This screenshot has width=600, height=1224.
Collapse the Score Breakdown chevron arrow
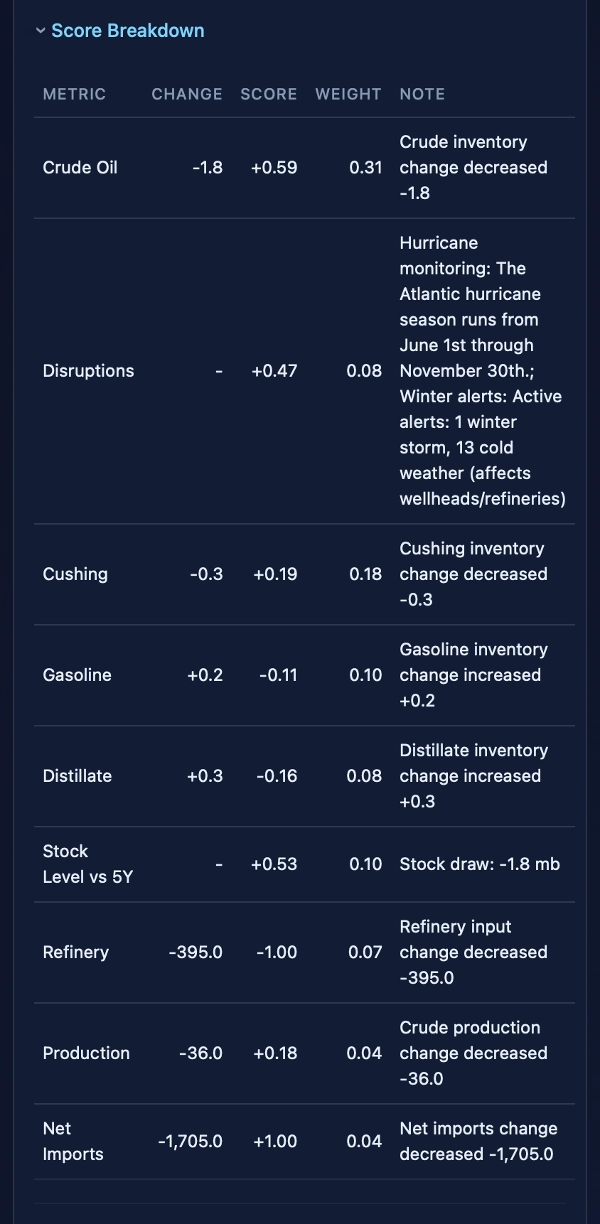coord(41,31)
